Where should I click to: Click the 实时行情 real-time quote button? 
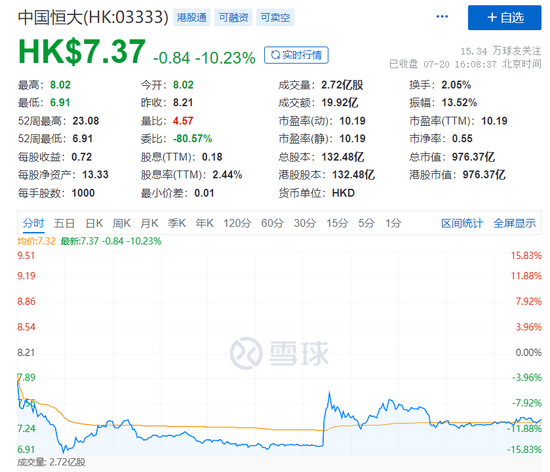click(296, 55)
